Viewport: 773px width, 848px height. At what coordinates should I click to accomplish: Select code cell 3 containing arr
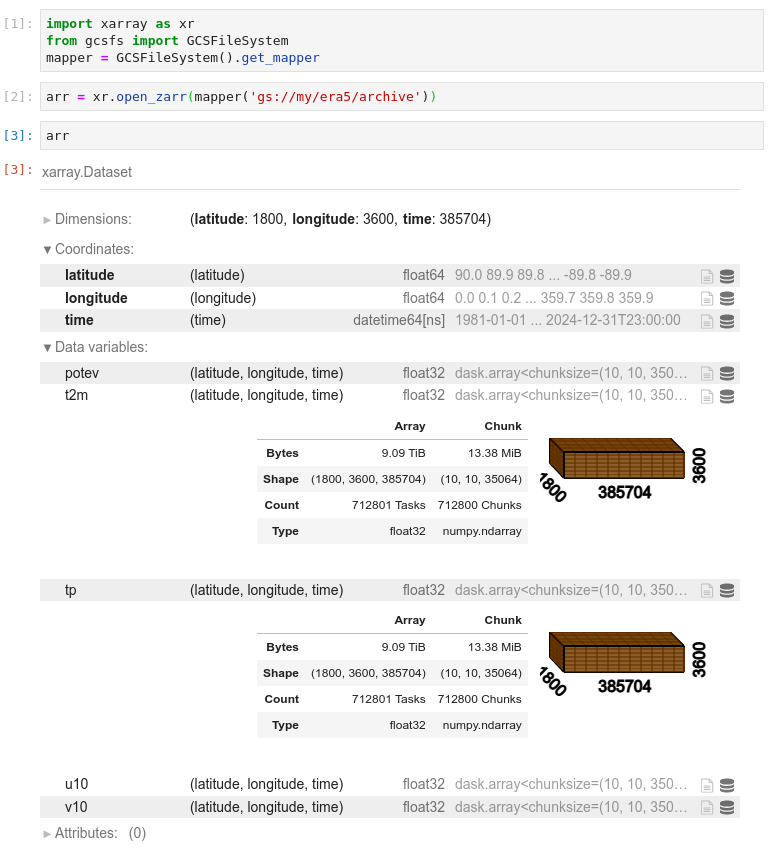click(401, 136)
